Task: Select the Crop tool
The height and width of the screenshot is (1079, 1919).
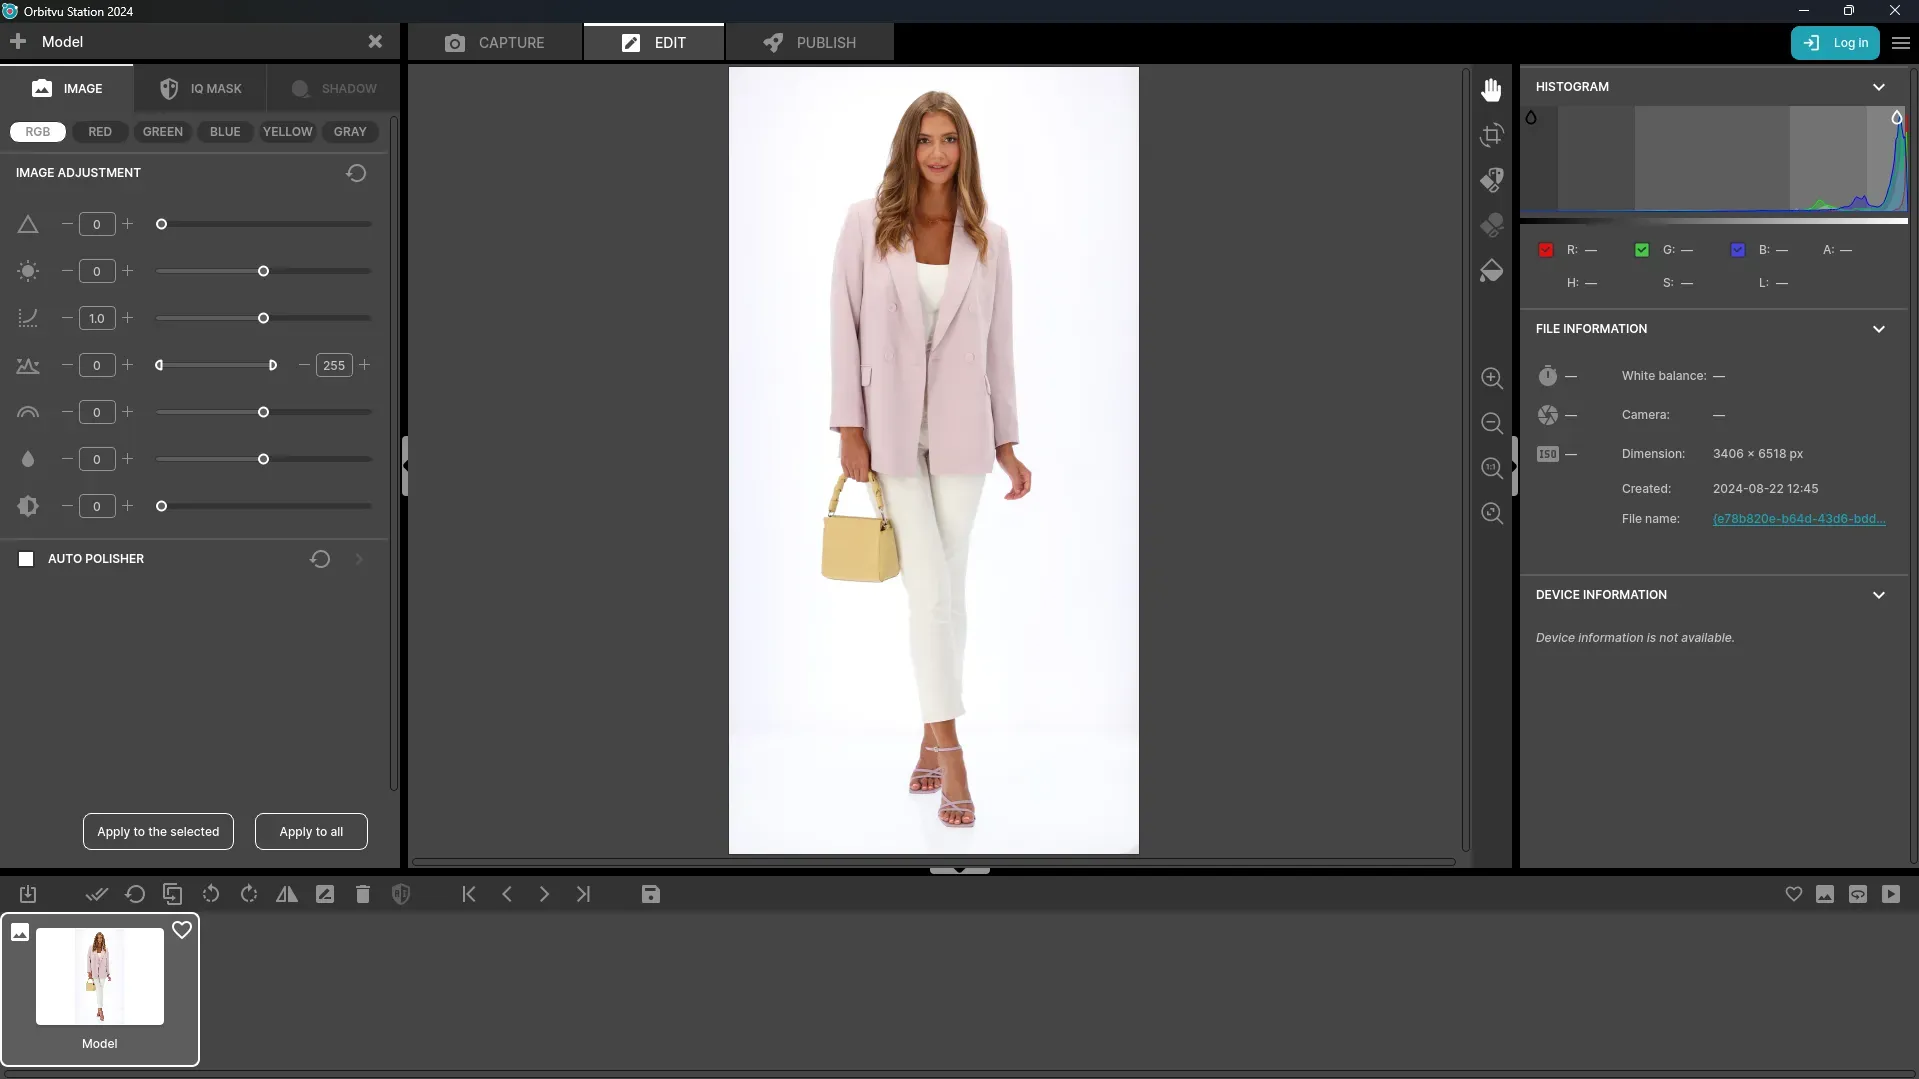Action: (1491, 135)
